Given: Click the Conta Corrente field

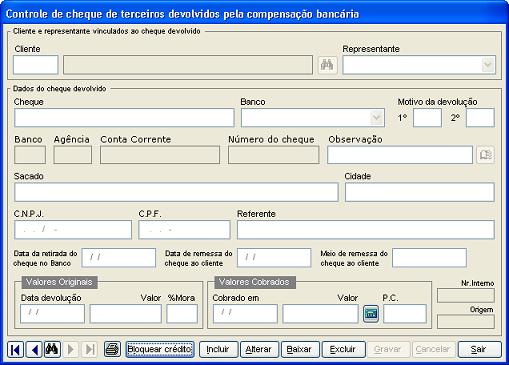Looking at the screenshot, I should 160,155.
